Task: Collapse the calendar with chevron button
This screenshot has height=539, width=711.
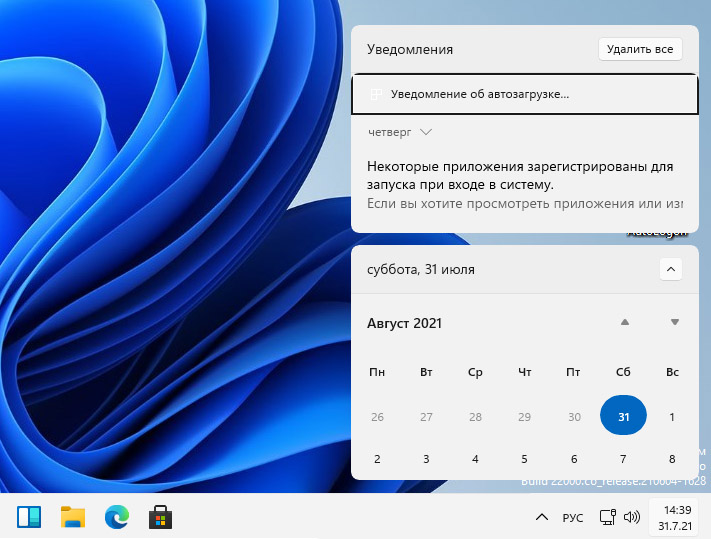Action: click(x=671, y=269)
